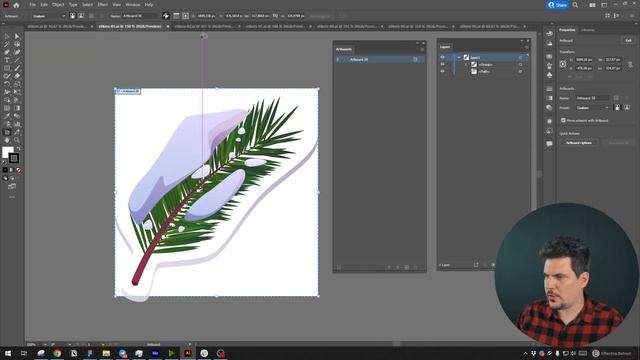Open the Layers panel flyout menu
The height and width of the screenshot is (360, 640).
pos(527,47)
